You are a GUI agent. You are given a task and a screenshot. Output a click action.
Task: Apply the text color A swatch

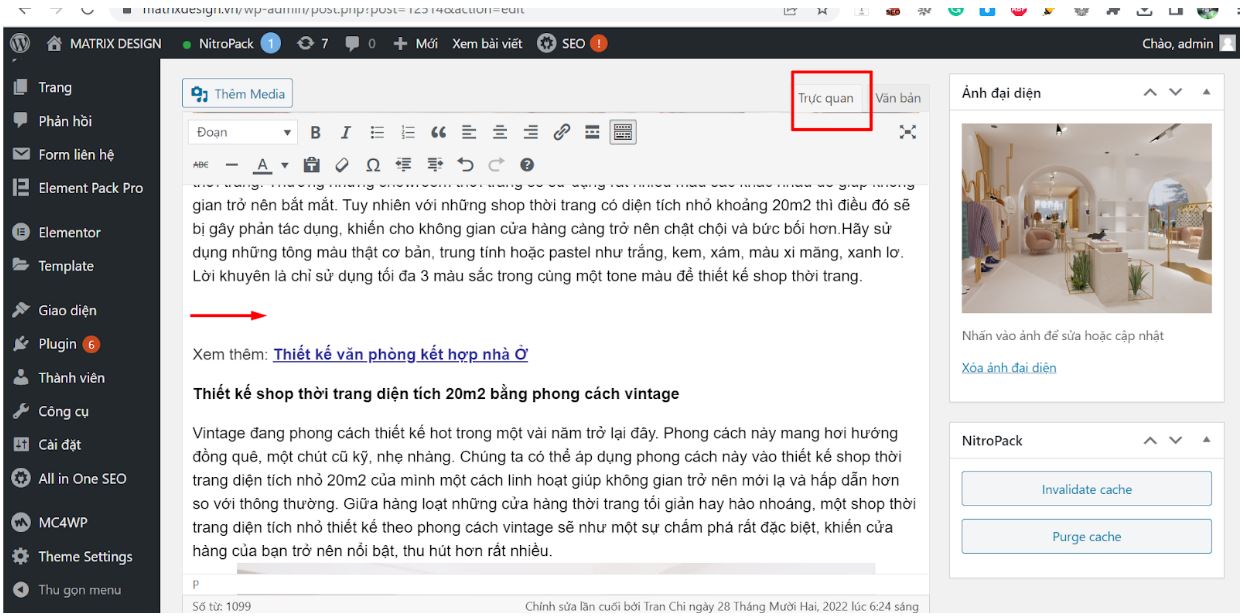[x=263, y=165]
